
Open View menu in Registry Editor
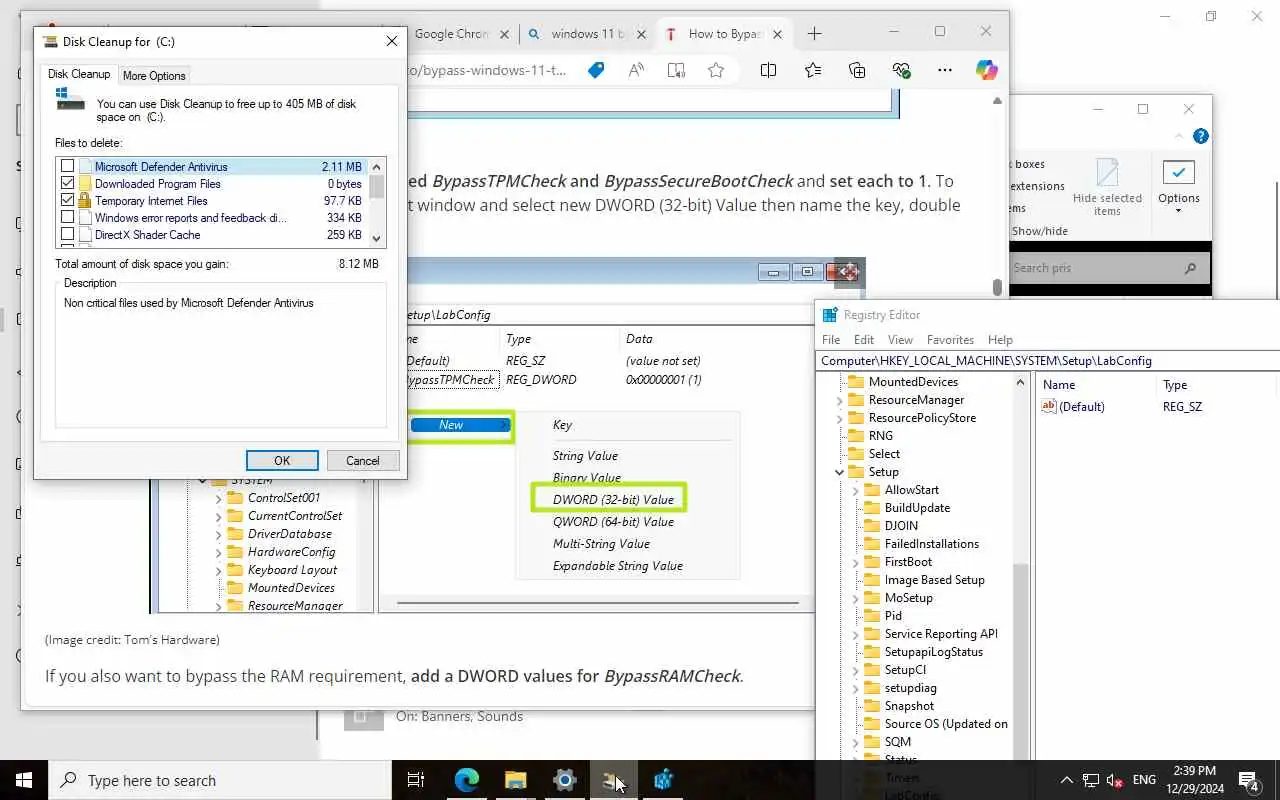click(x=900, y=340)
